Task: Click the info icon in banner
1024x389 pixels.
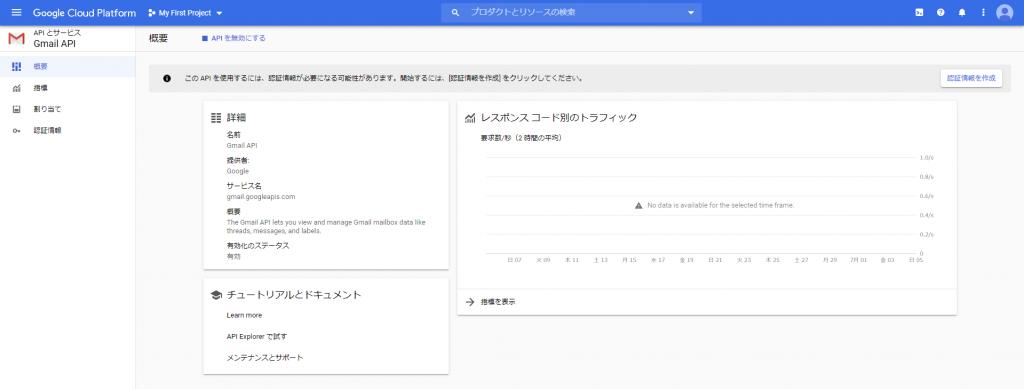Action: [x=167, y=78]
